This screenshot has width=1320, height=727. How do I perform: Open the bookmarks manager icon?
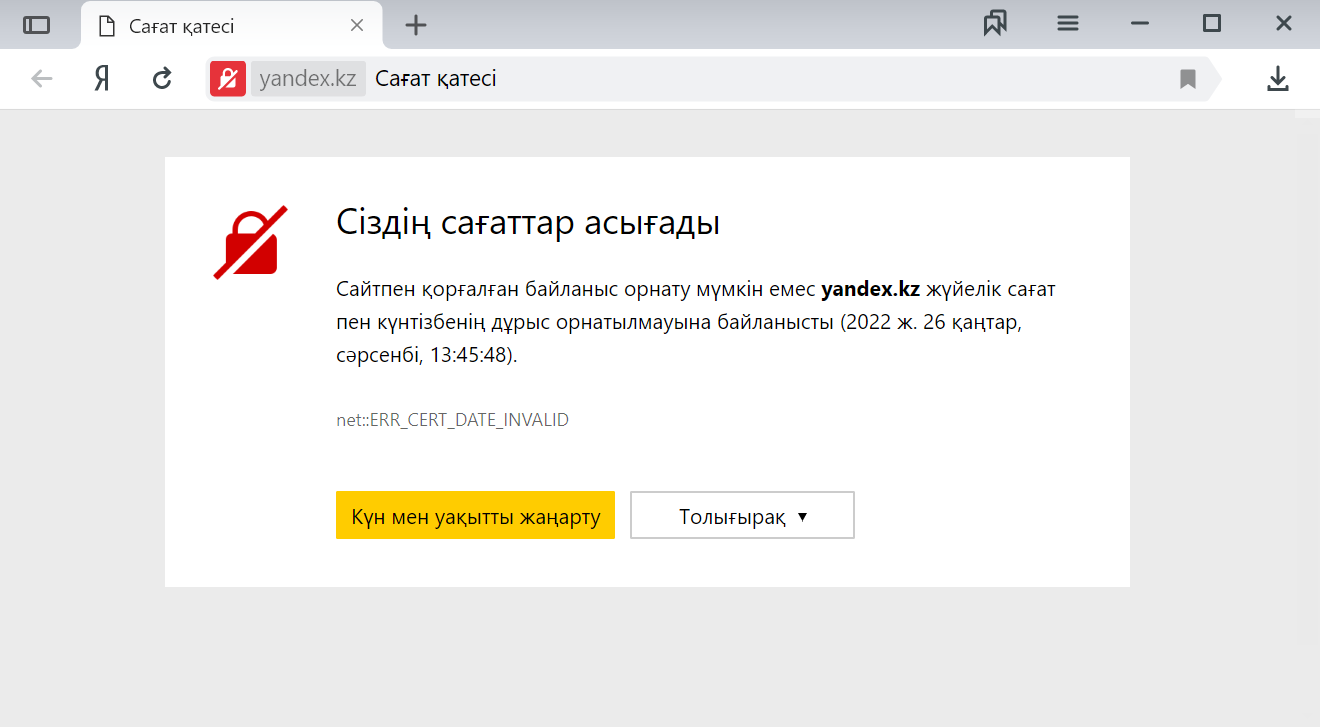[995, 24]
